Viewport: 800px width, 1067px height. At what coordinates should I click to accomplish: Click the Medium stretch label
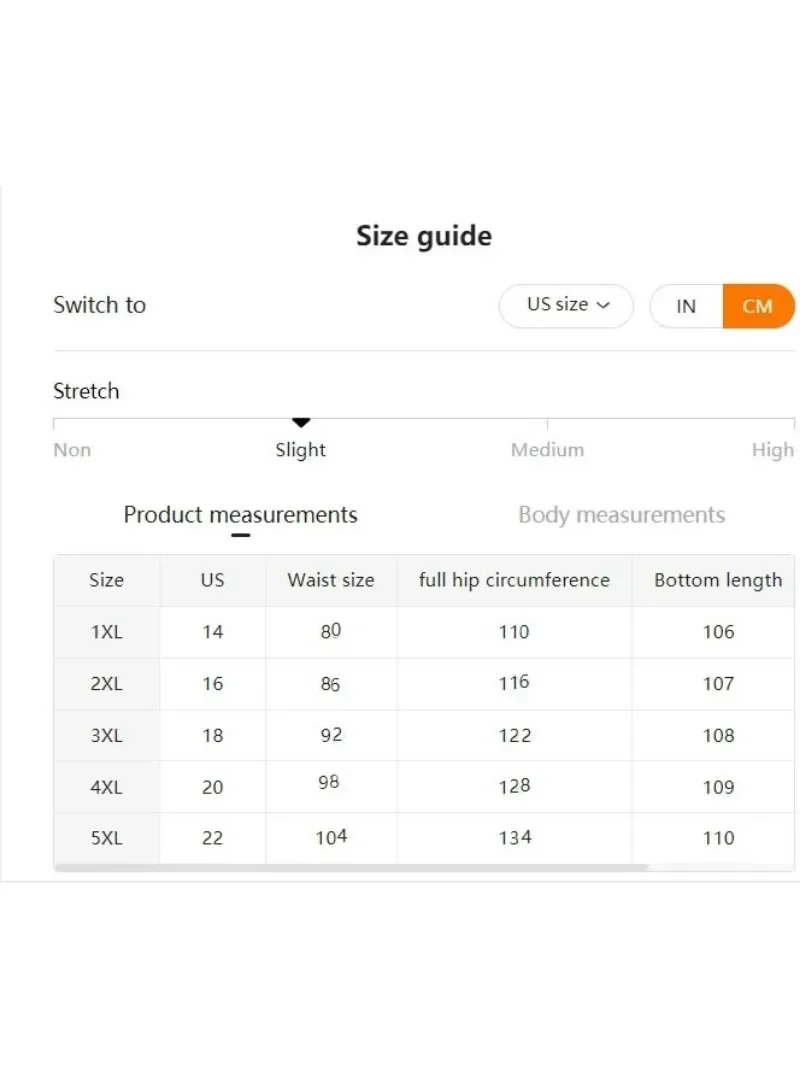547,450
